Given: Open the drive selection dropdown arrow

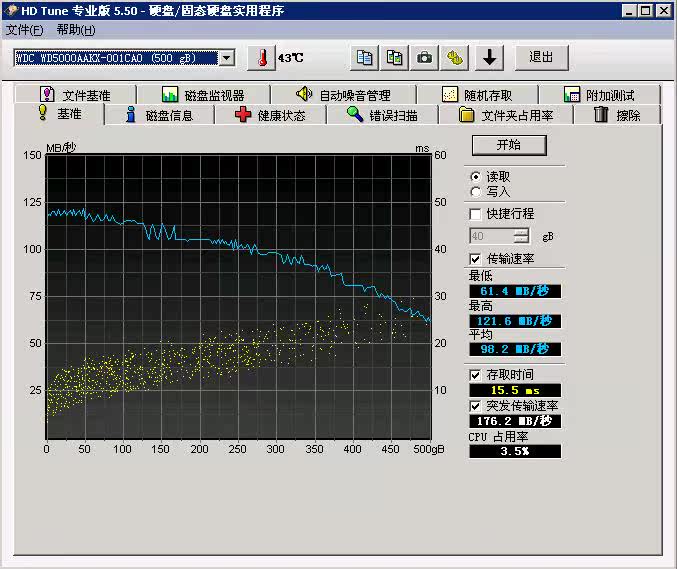Looking at the screenshot, I should click(227, 58).
